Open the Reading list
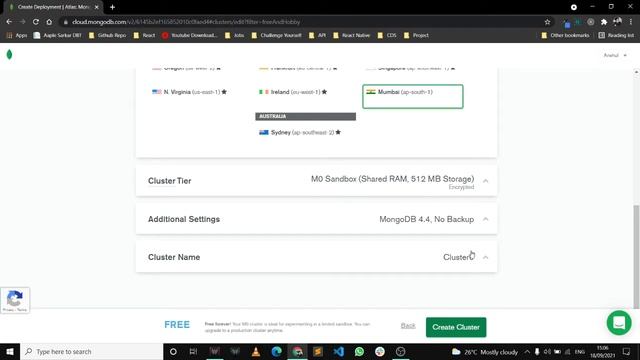The width and height of the screenshot is (640, 360). pyautogui.click(x=616, y=36)
